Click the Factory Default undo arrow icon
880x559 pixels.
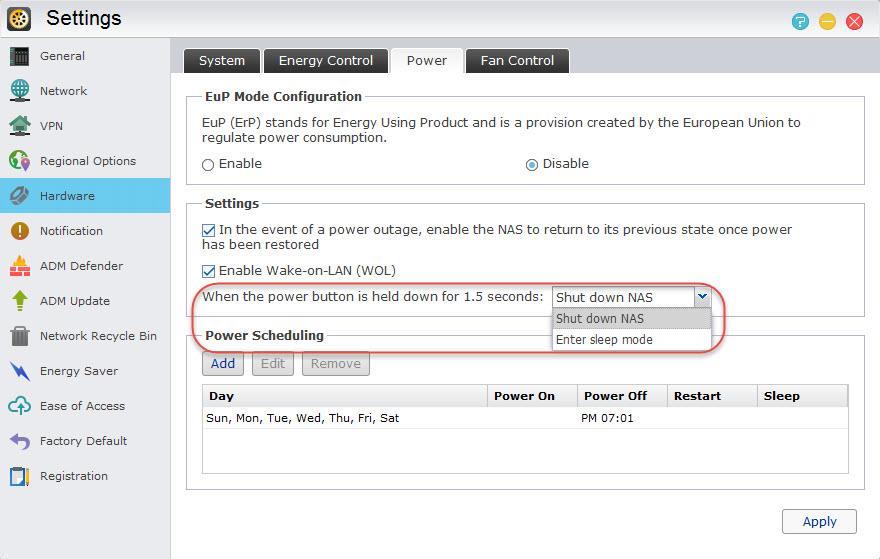[20, 441]
